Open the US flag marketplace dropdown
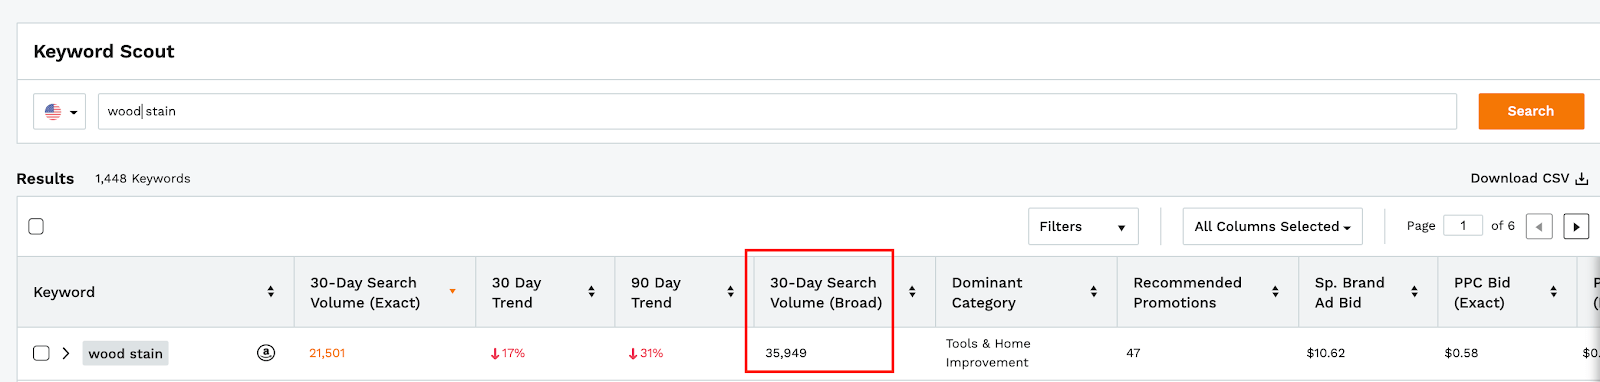Screen dimensions: 1600x382 click(x=60, y=111)
